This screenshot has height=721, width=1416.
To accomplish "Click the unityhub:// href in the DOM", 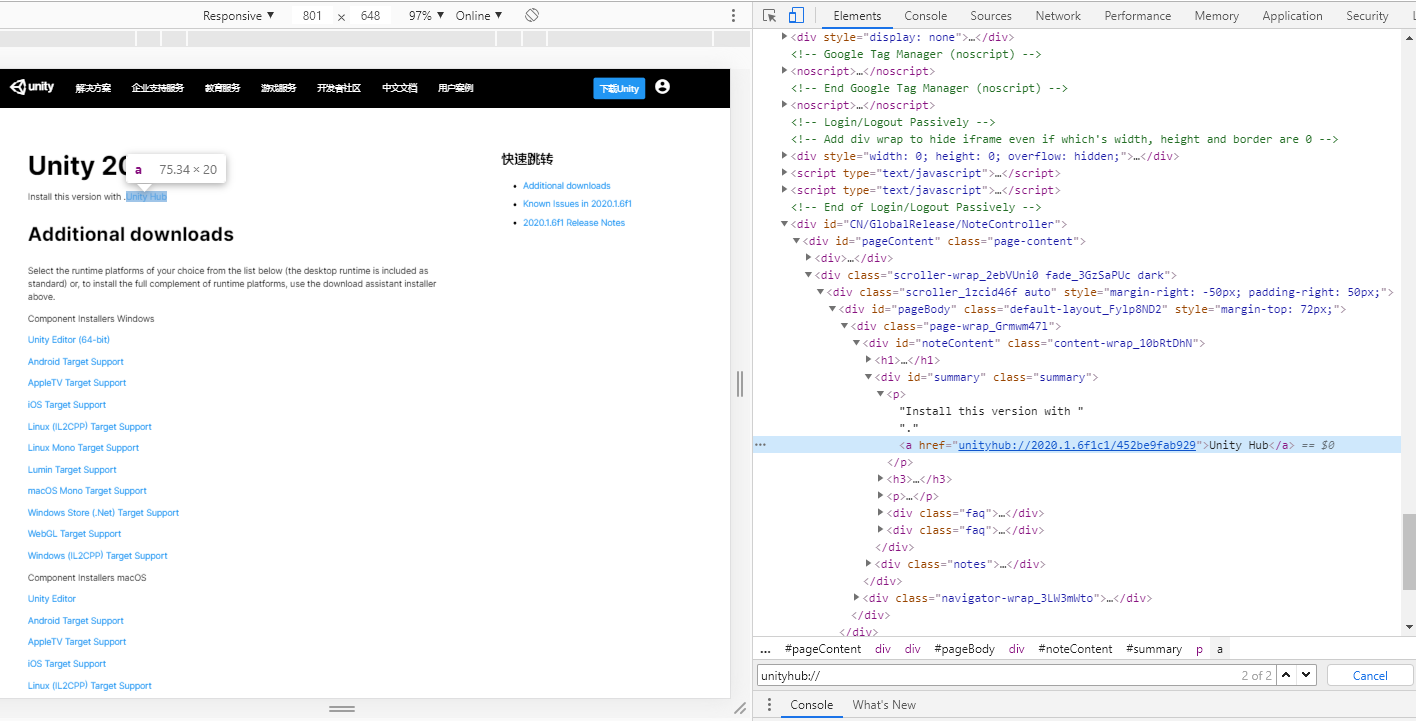I will (1077, 445).
